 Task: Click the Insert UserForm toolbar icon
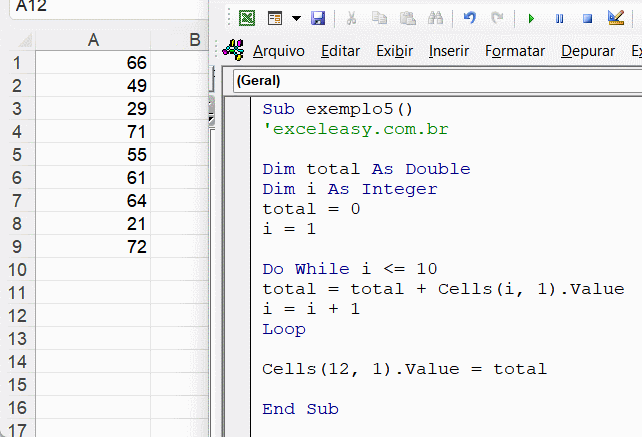pos(274,18)
